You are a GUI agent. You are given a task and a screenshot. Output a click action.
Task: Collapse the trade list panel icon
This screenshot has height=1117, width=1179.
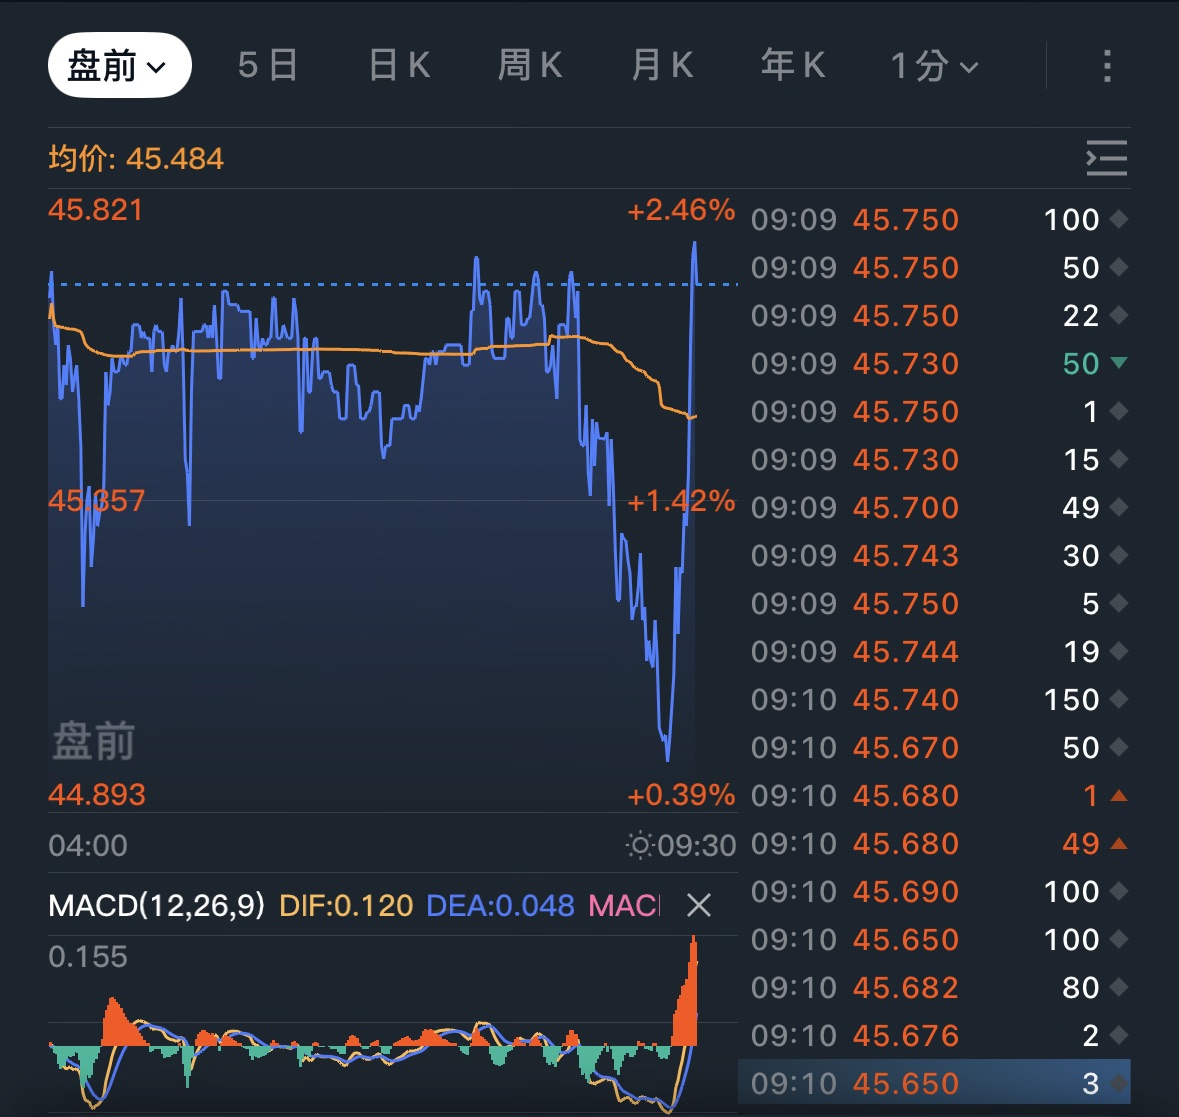click(1107, 158)
